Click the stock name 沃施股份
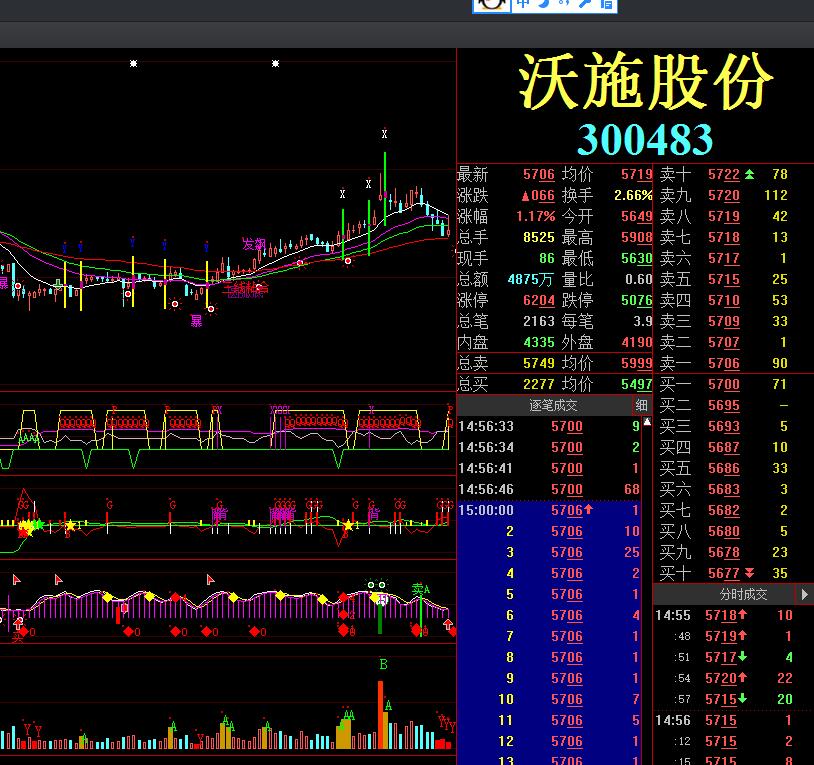Screen dimensions: 814x765 click(646, 81)
